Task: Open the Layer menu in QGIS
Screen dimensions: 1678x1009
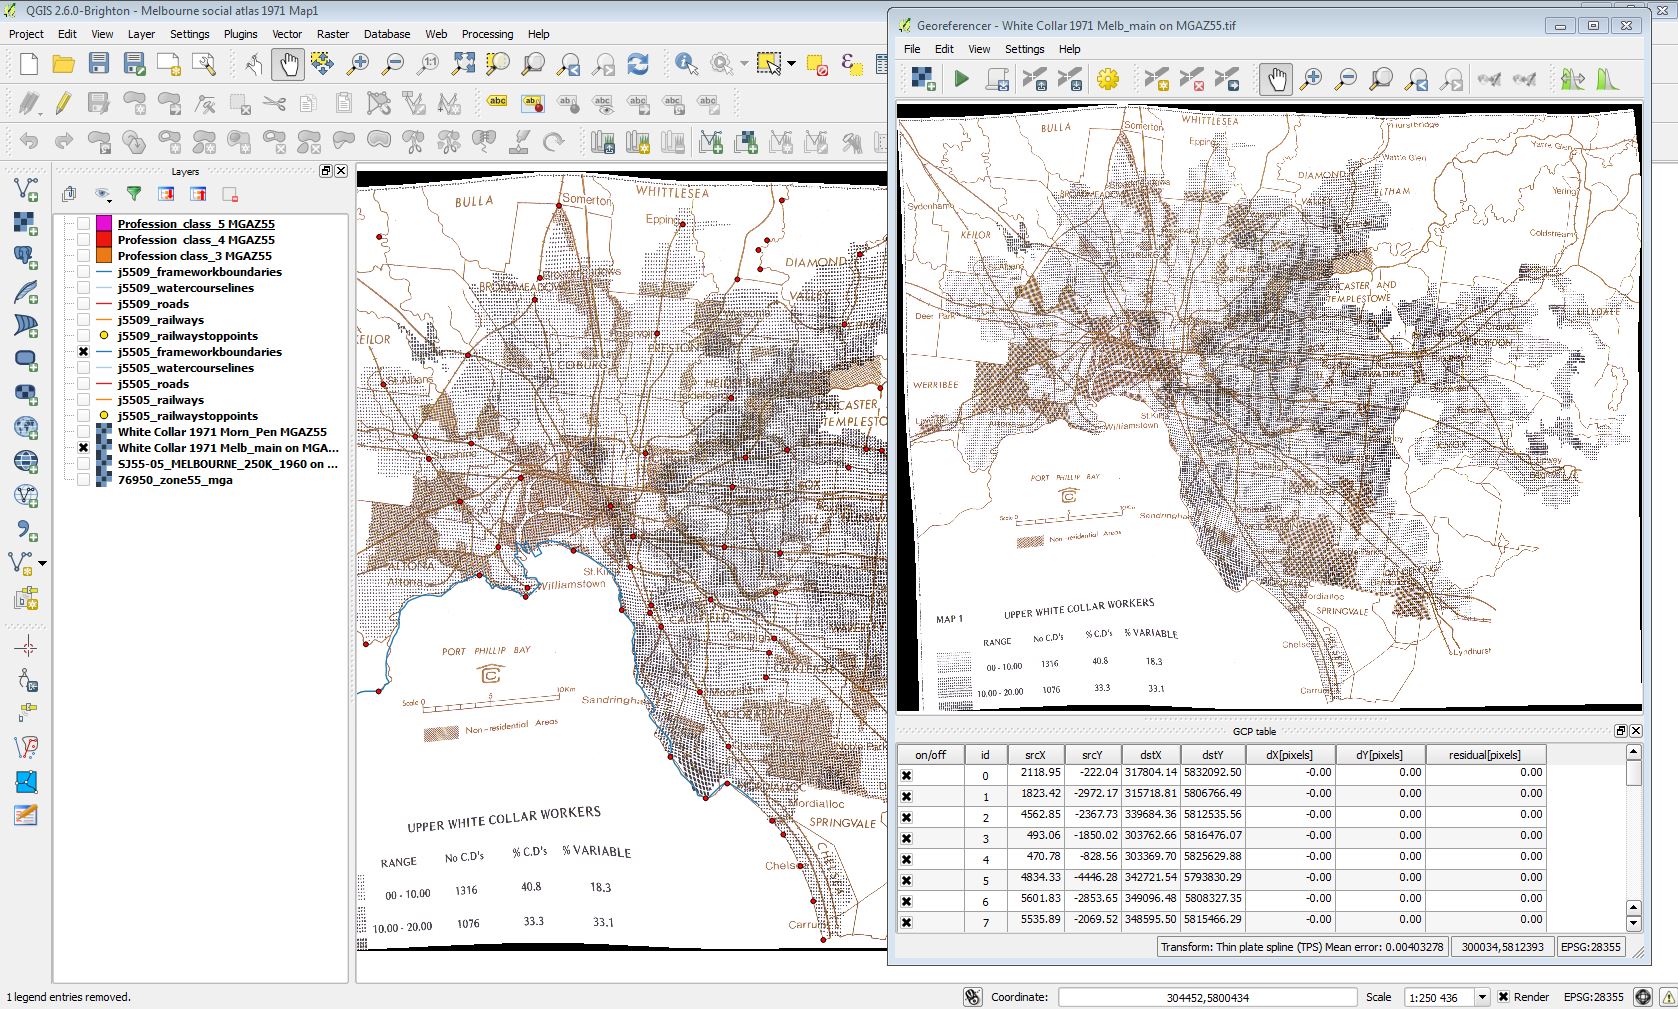Action: click(141, 34)
